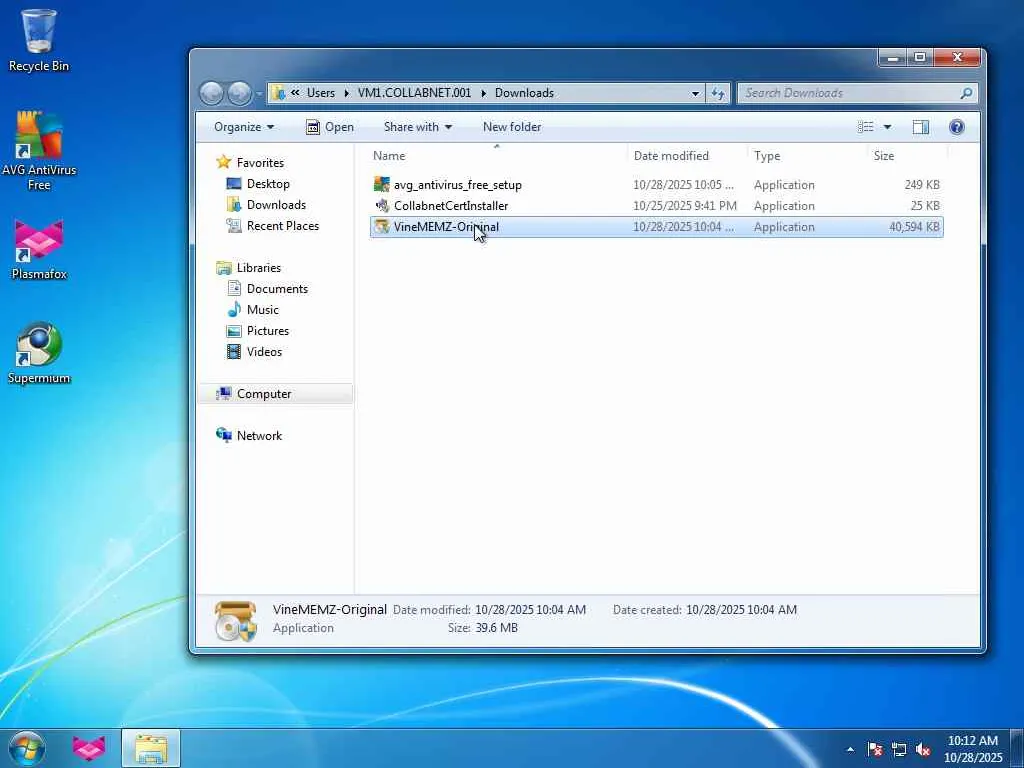The width and height of the screenshot is (1024, 768).
Task: Open the Supermium desktop shortcut
Action: click(39, 353)
